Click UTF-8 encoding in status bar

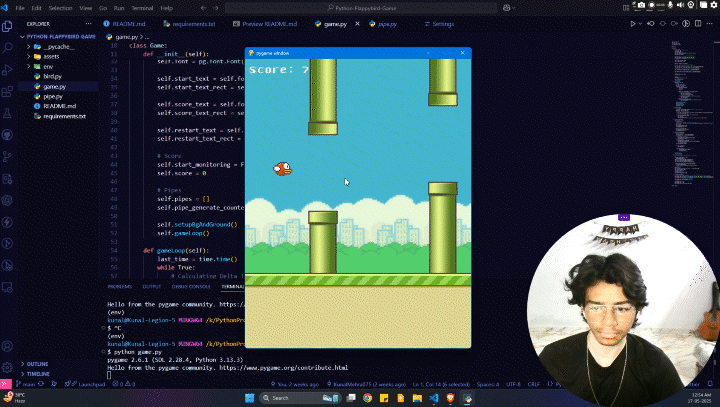(x=513, y=384)
